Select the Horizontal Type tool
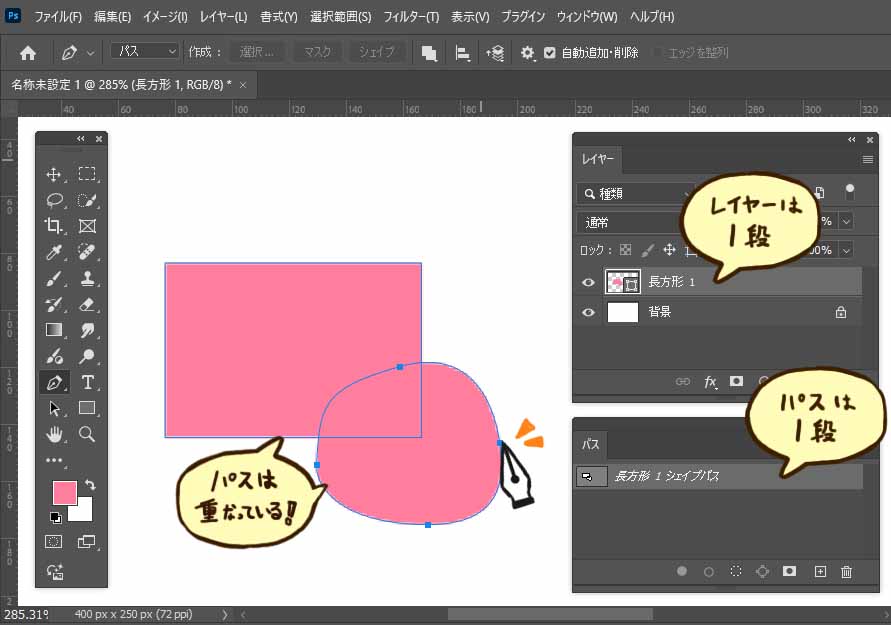The height and width of the screenshot is (625, 891). [x=87, y=382]
